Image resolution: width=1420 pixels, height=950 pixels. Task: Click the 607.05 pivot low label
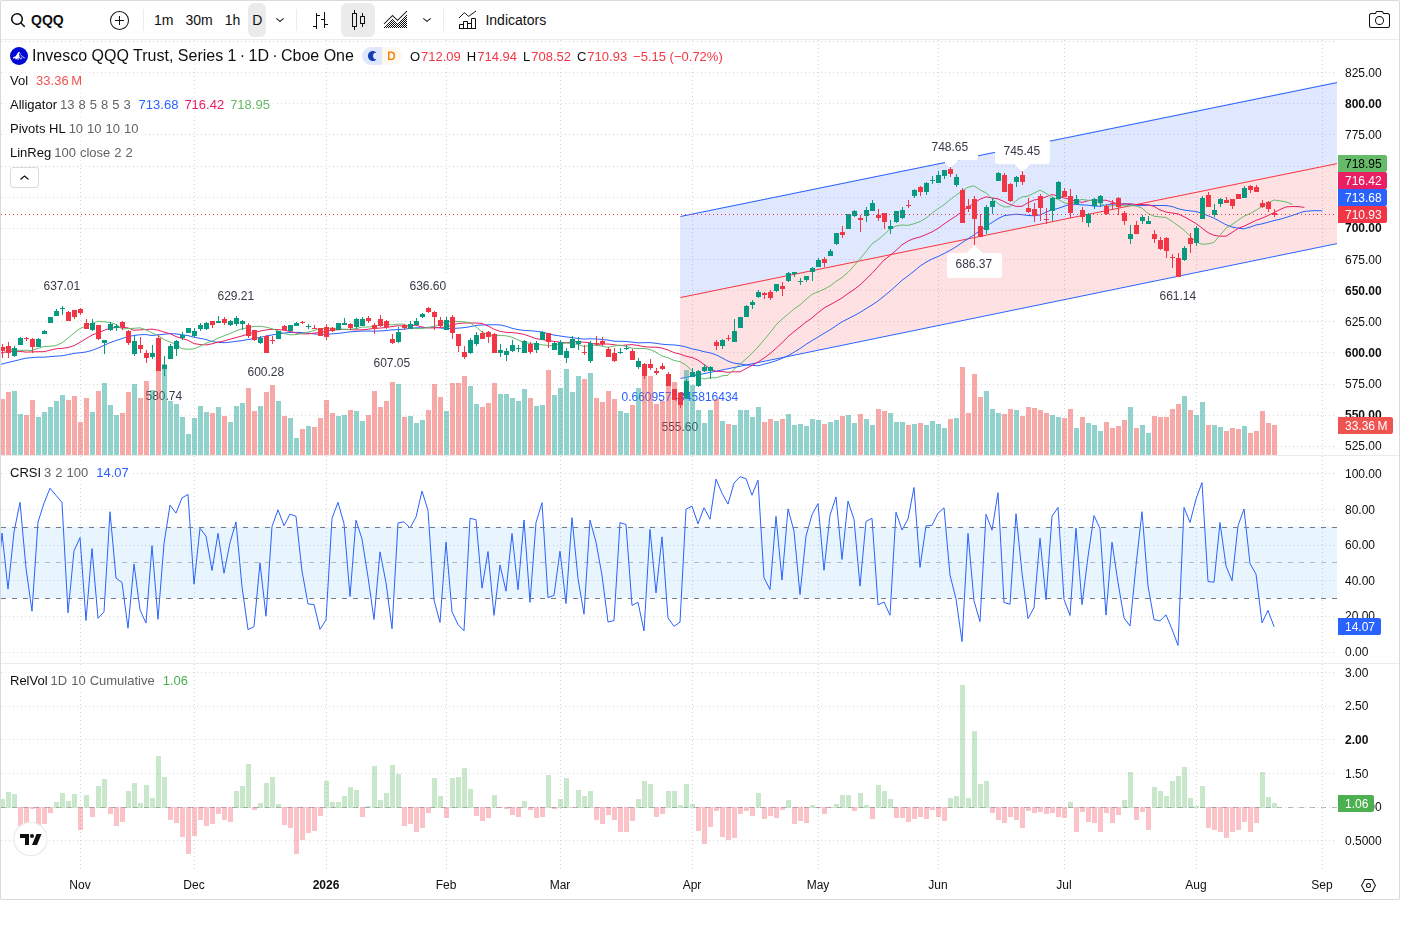coord(391,363)
